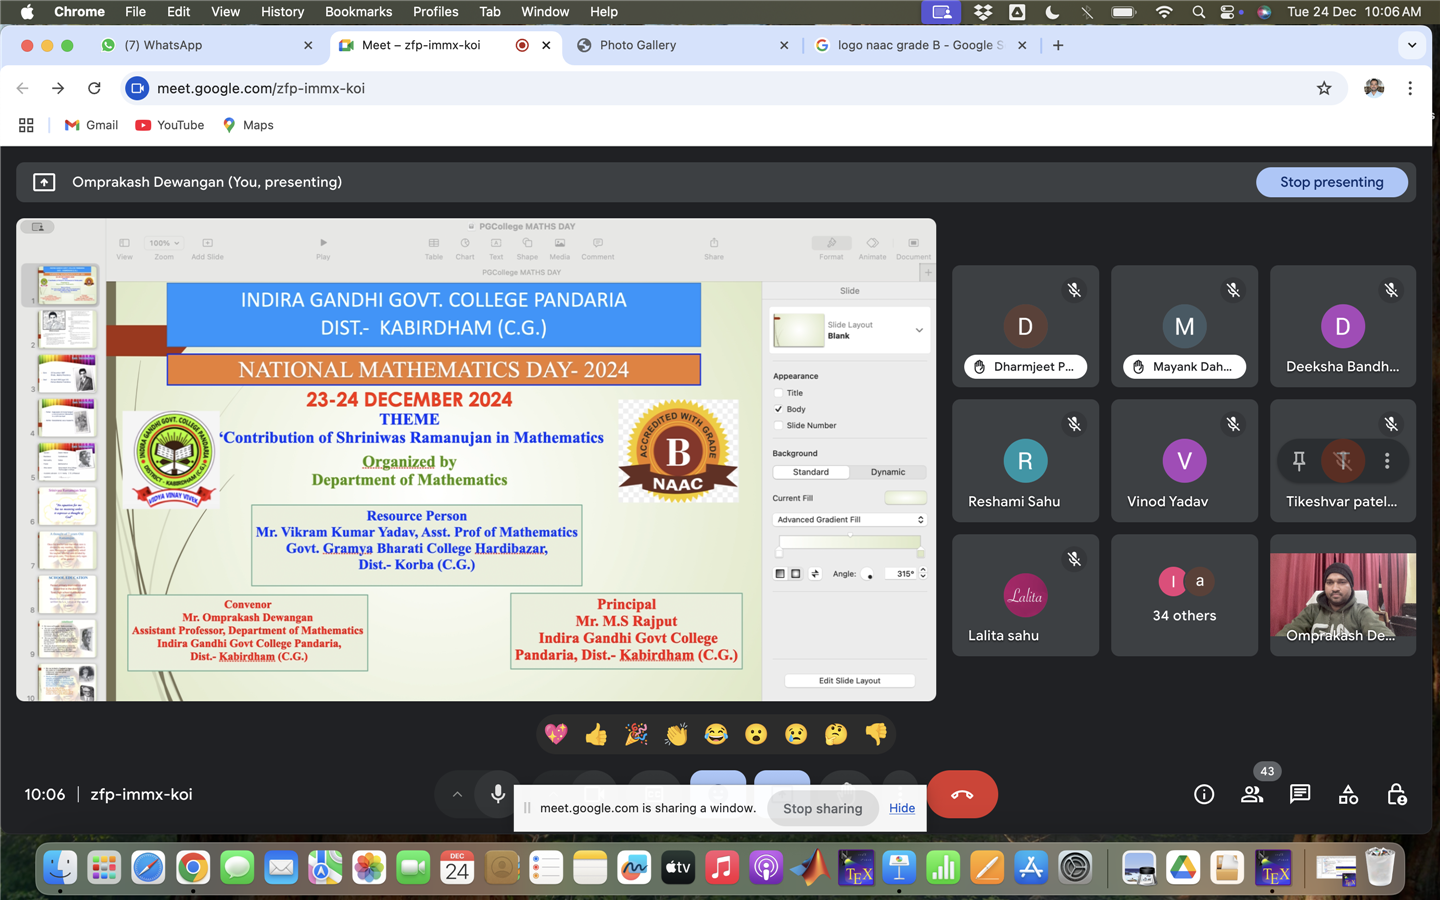
Task: Click Hide link on sharing bar
Action: [902, 808]
